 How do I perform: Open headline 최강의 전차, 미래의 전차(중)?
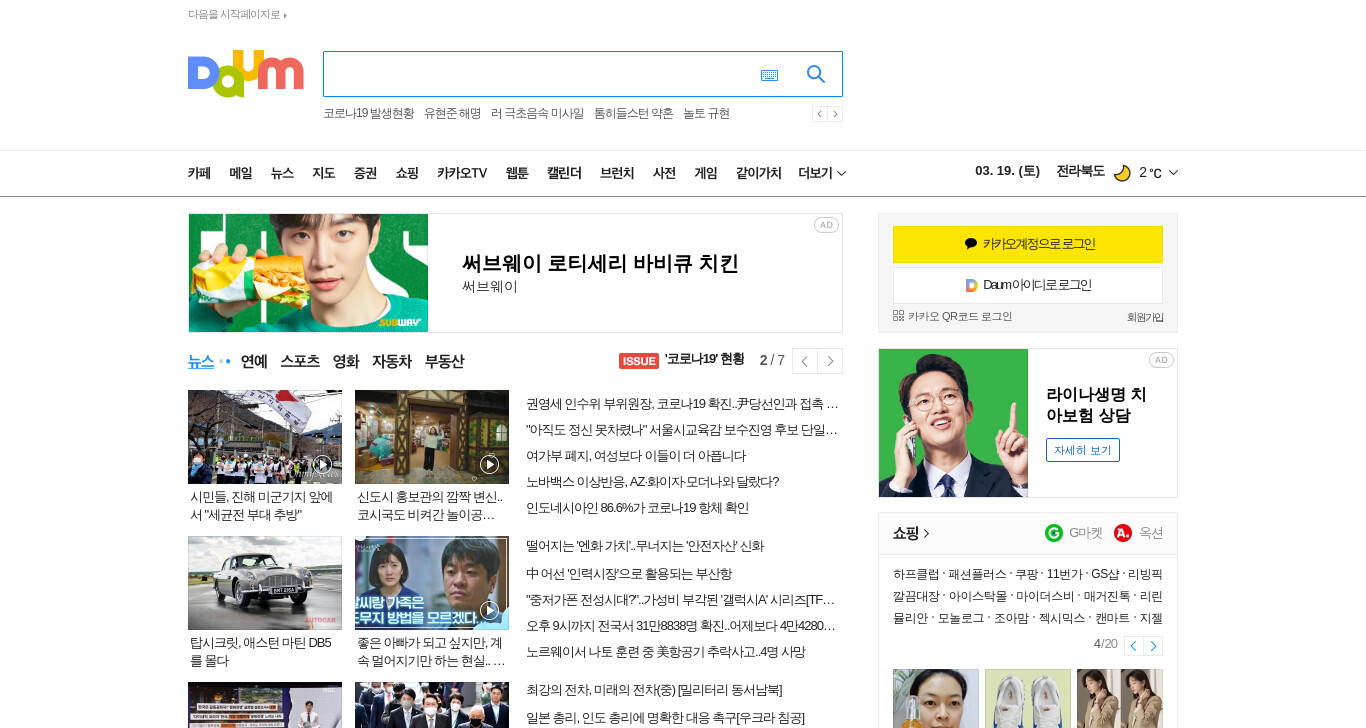(654, 690)
